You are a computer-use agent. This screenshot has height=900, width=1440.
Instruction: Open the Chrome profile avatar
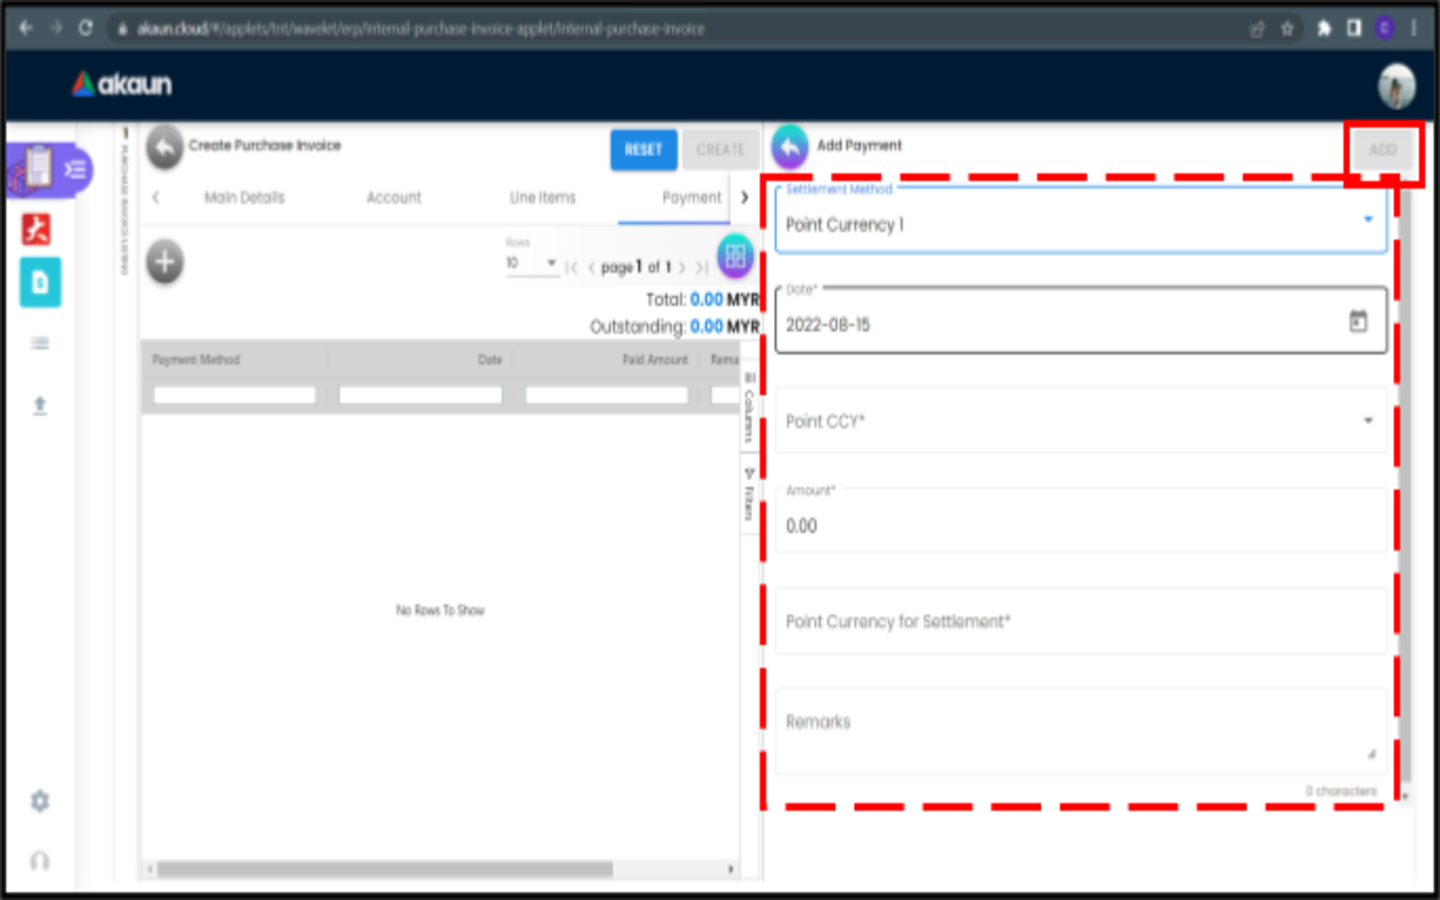[x=1385, y=29]
